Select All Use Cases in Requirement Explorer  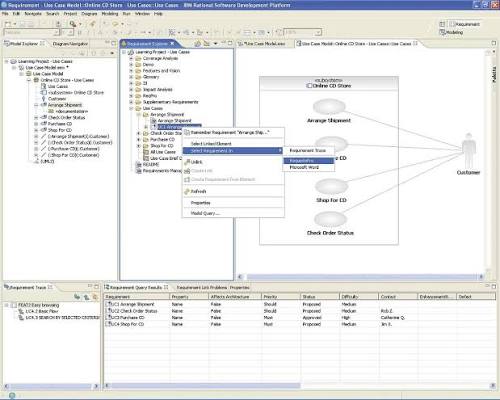[163, 152]
